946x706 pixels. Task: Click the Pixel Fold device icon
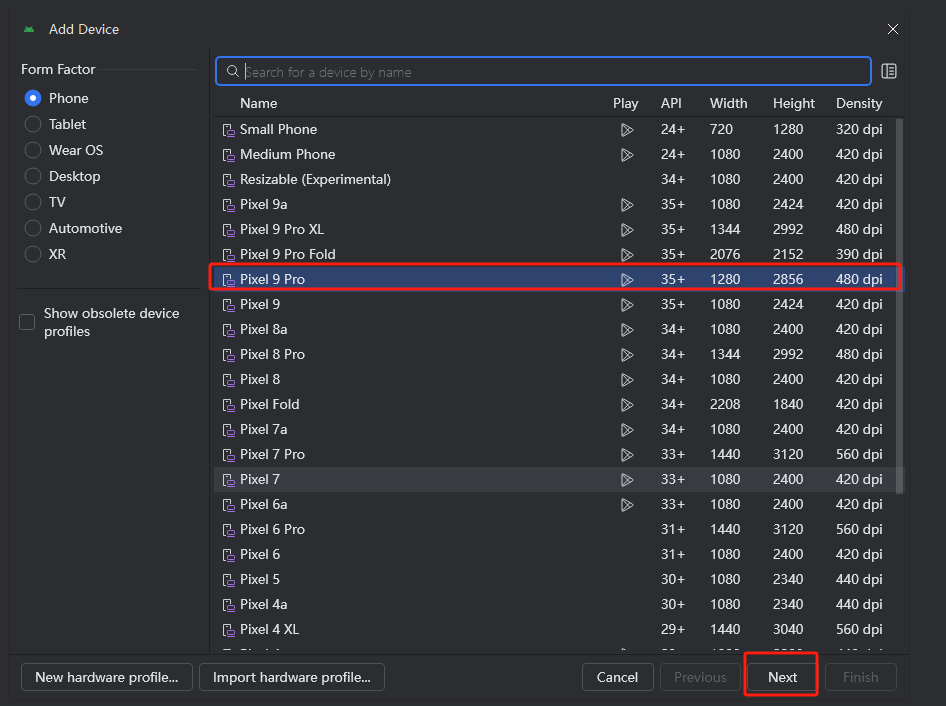tap(229, 405)
